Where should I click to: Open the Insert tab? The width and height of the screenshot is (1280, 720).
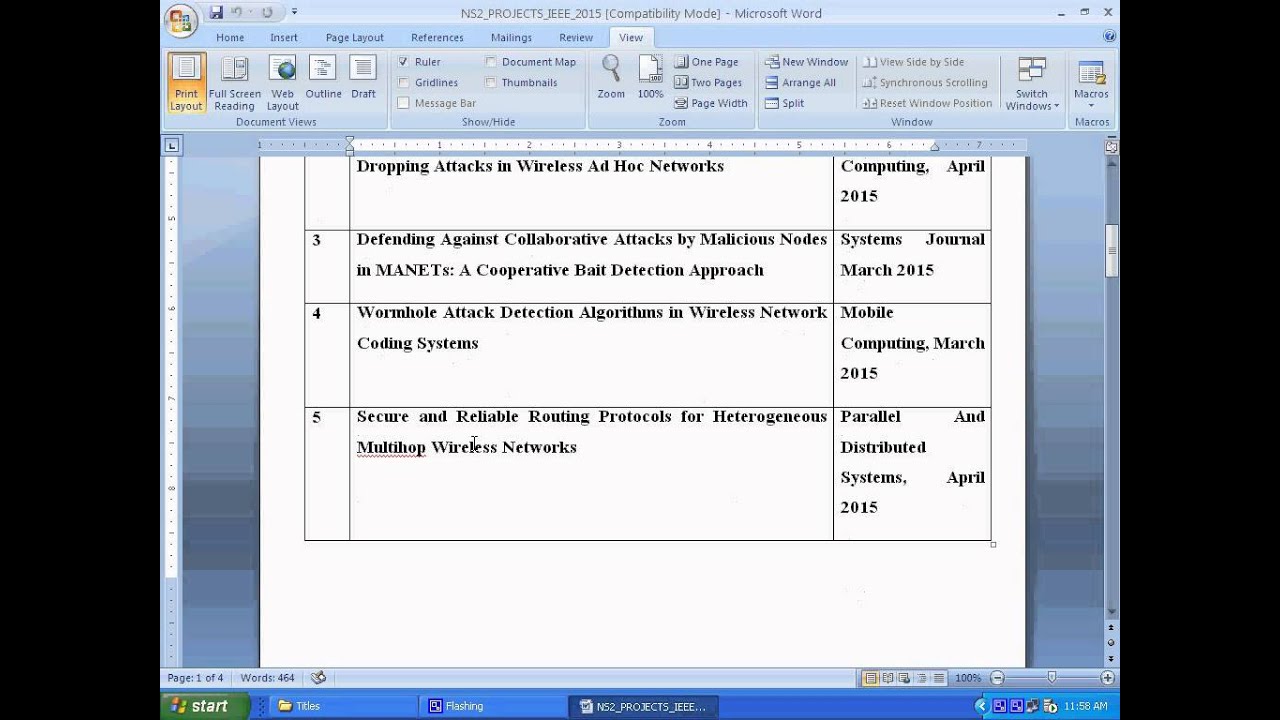283,37
